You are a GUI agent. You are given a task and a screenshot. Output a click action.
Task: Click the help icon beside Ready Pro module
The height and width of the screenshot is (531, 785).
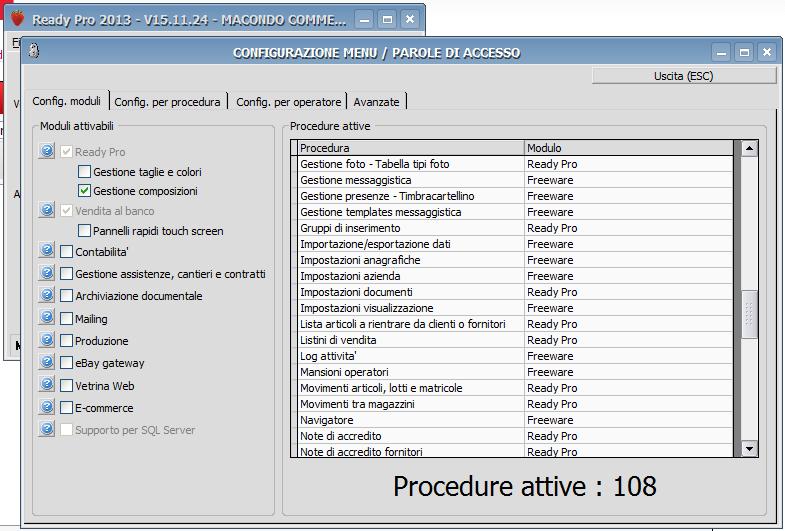47,151
